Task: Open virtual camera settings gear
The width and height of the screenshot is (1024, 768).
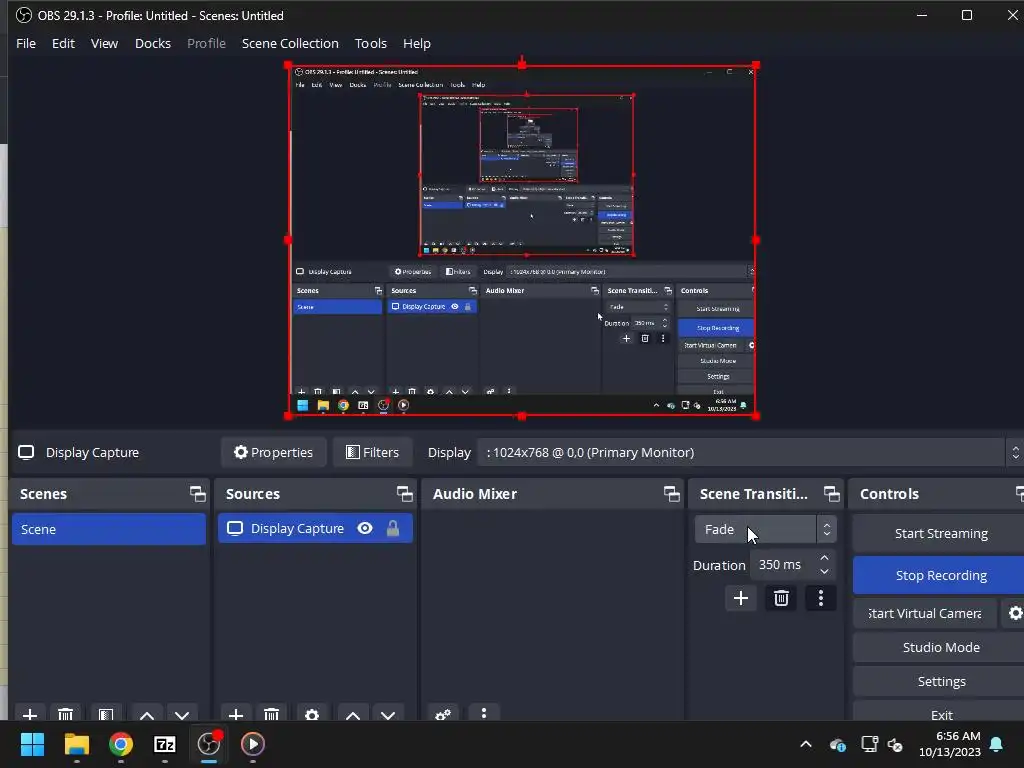Action: coord(1014,613)
